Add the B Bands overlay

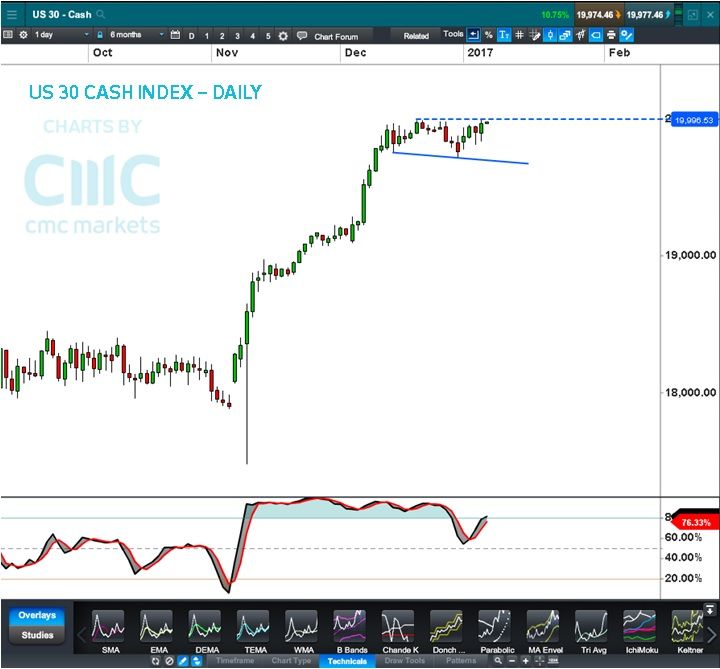coord(350,631)
